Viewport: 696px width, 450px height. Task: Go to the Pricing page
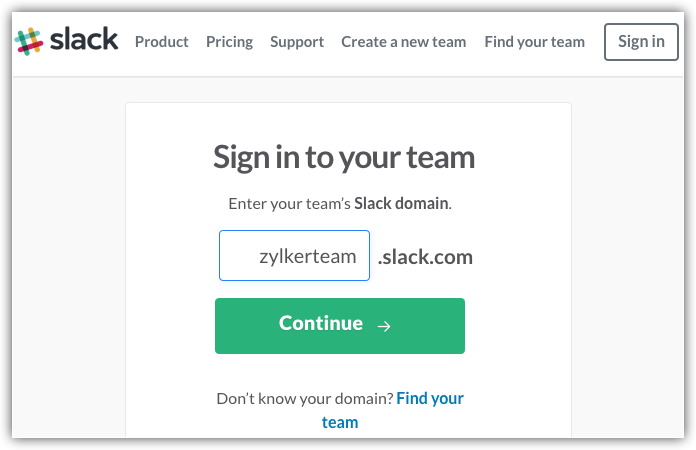coord(229,42)
